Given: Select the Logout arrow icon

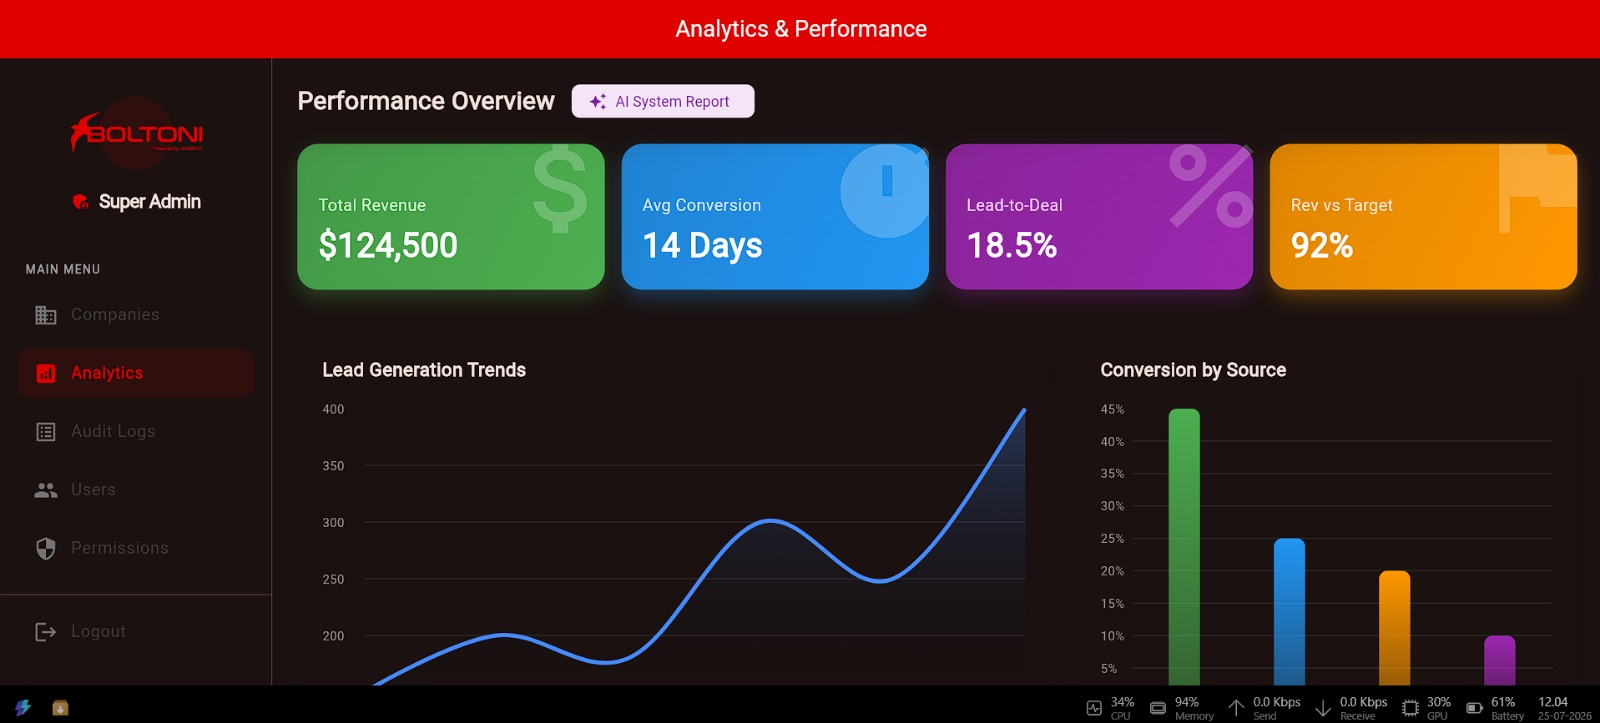Looking at the screenshot, I should 46,632.
